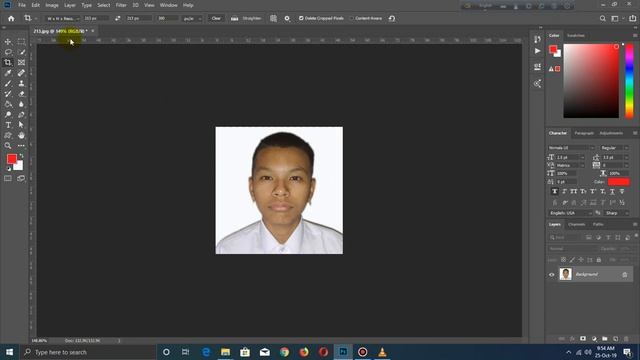Switch to the Paths tab
The image size is (640, 360).
(598, 224)
